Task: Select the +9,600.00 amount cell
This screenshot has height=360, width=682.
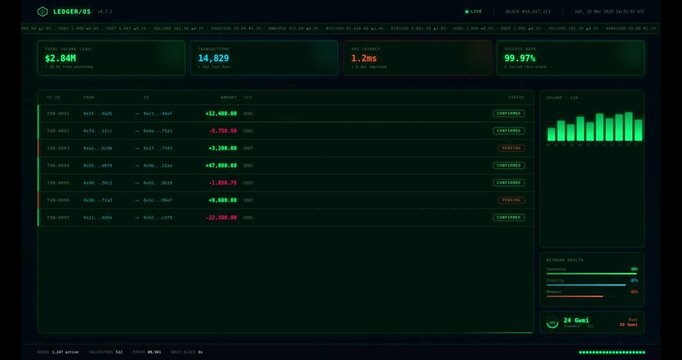Action: 223,200
